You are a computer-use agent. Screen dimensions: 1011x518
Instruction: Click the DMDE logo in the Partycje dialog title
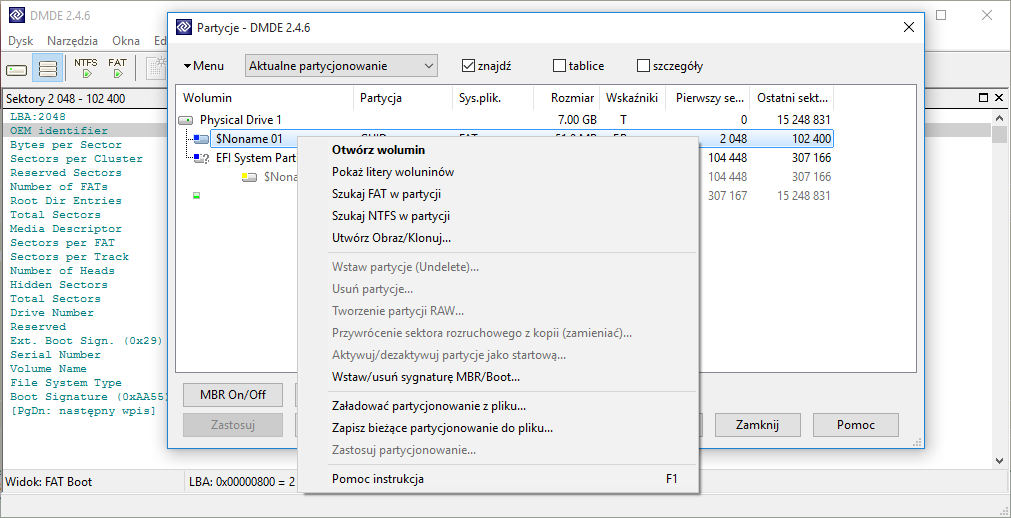184,27
